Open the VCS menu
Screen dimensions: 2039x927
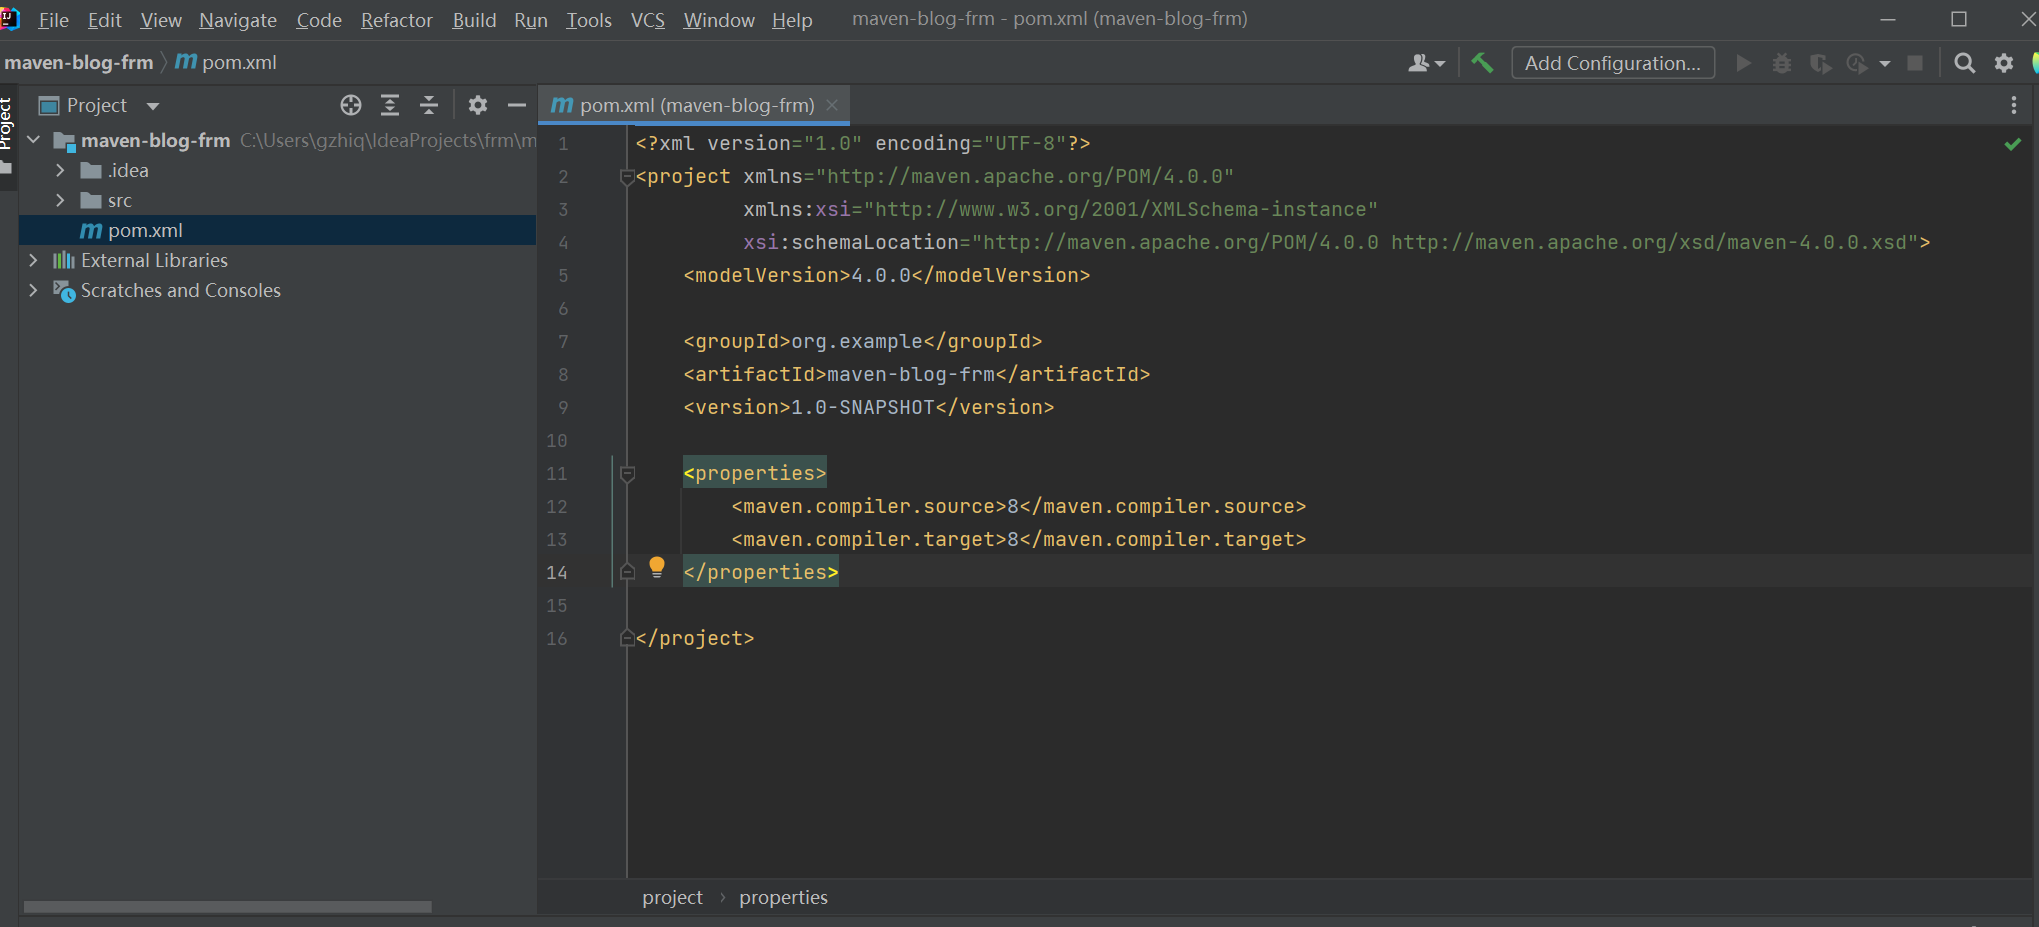[x=647, y=20]
